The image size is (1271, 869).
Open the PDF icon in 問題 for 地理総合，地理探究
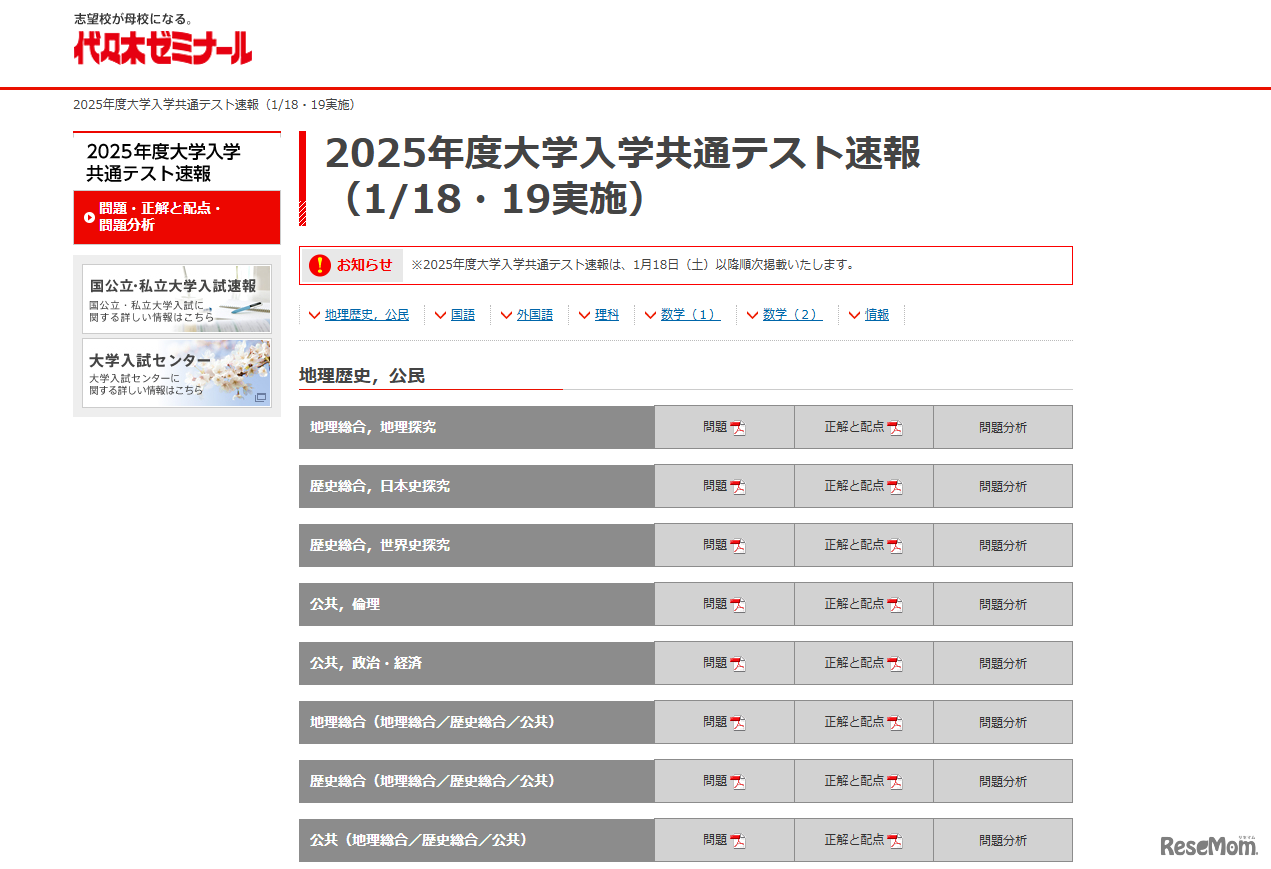[739, 426]
